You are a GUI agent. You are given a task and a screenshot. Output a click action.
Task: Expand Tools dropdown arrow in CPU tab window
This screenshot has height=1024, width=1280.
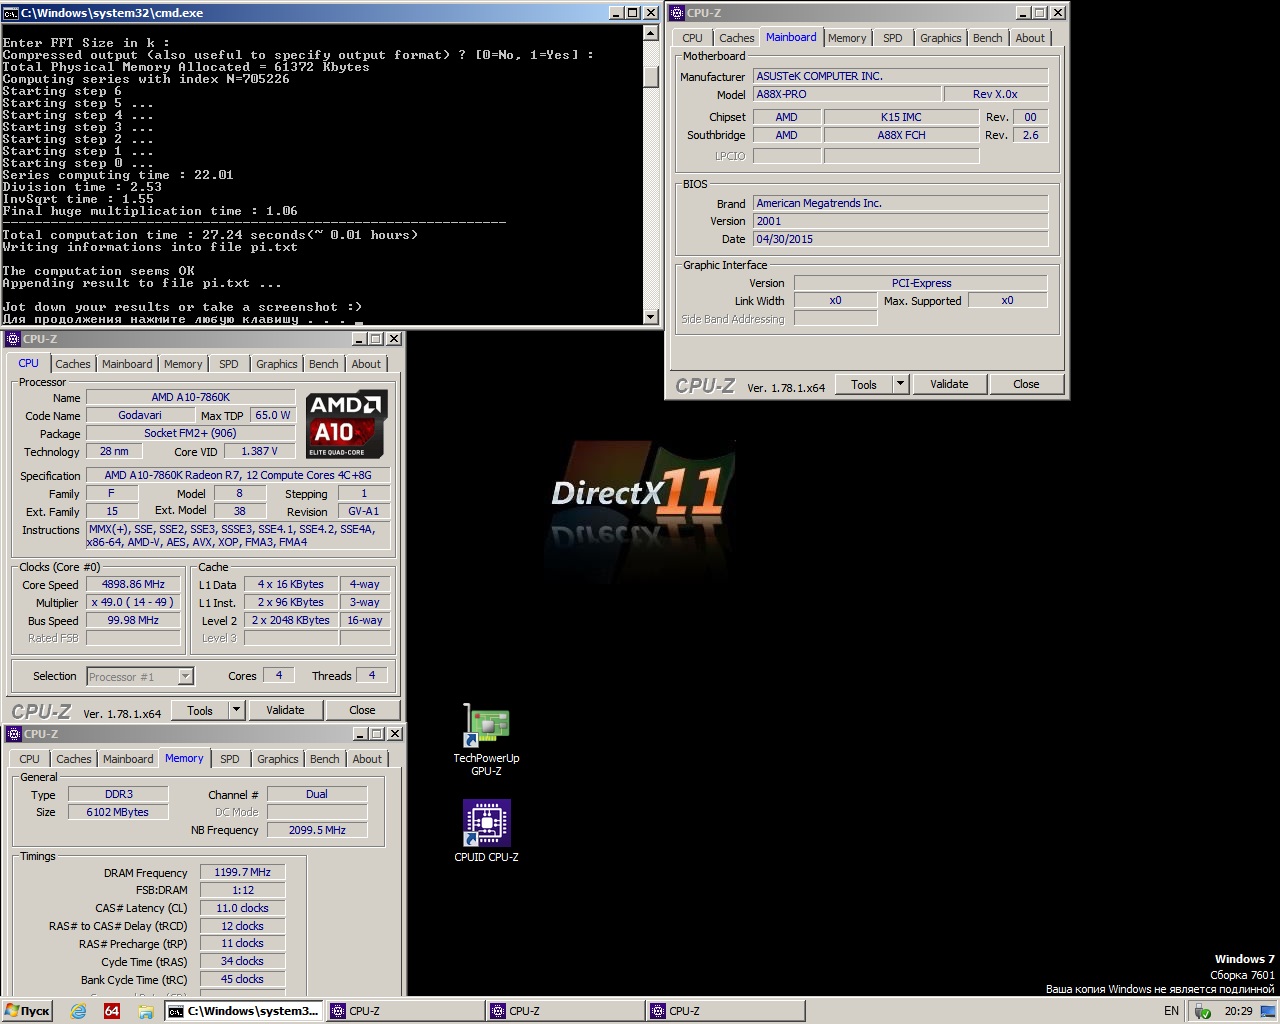[237, 710]
